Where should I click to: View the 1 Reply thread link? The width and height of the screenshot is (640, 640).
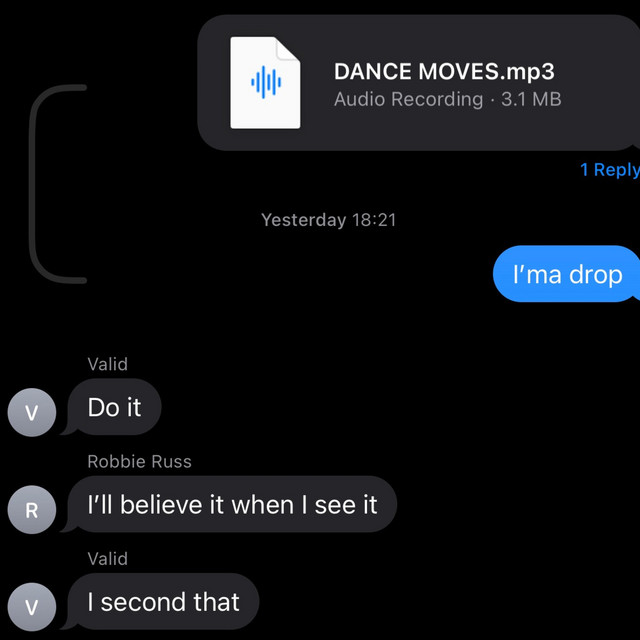point(610,169)
